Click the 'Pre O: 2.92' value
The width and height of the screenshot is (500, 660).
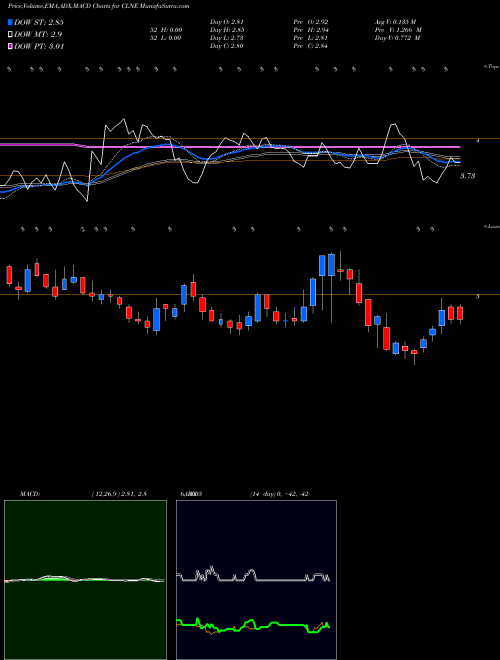click(311, 22)
